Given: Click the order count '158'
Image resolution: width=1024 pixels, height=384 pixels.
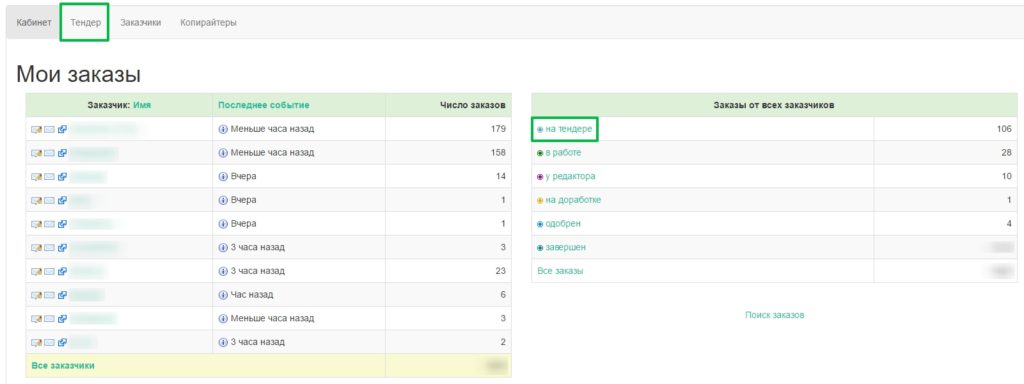Looking at the screenshot, I should 498,153.
